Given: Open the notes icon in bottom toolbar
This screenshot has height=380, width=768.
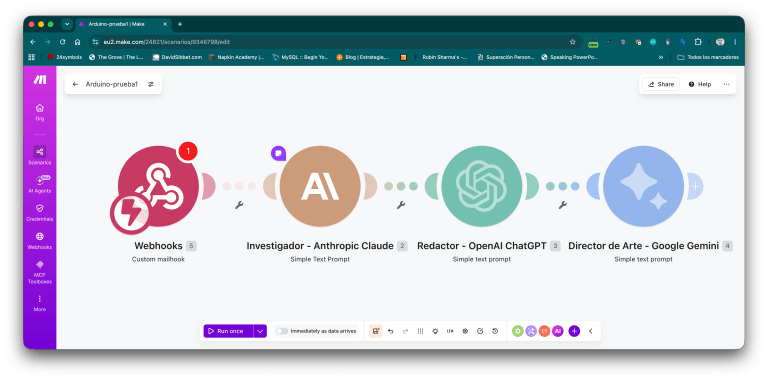Looking at the screenshot, I should click(480, 331).
